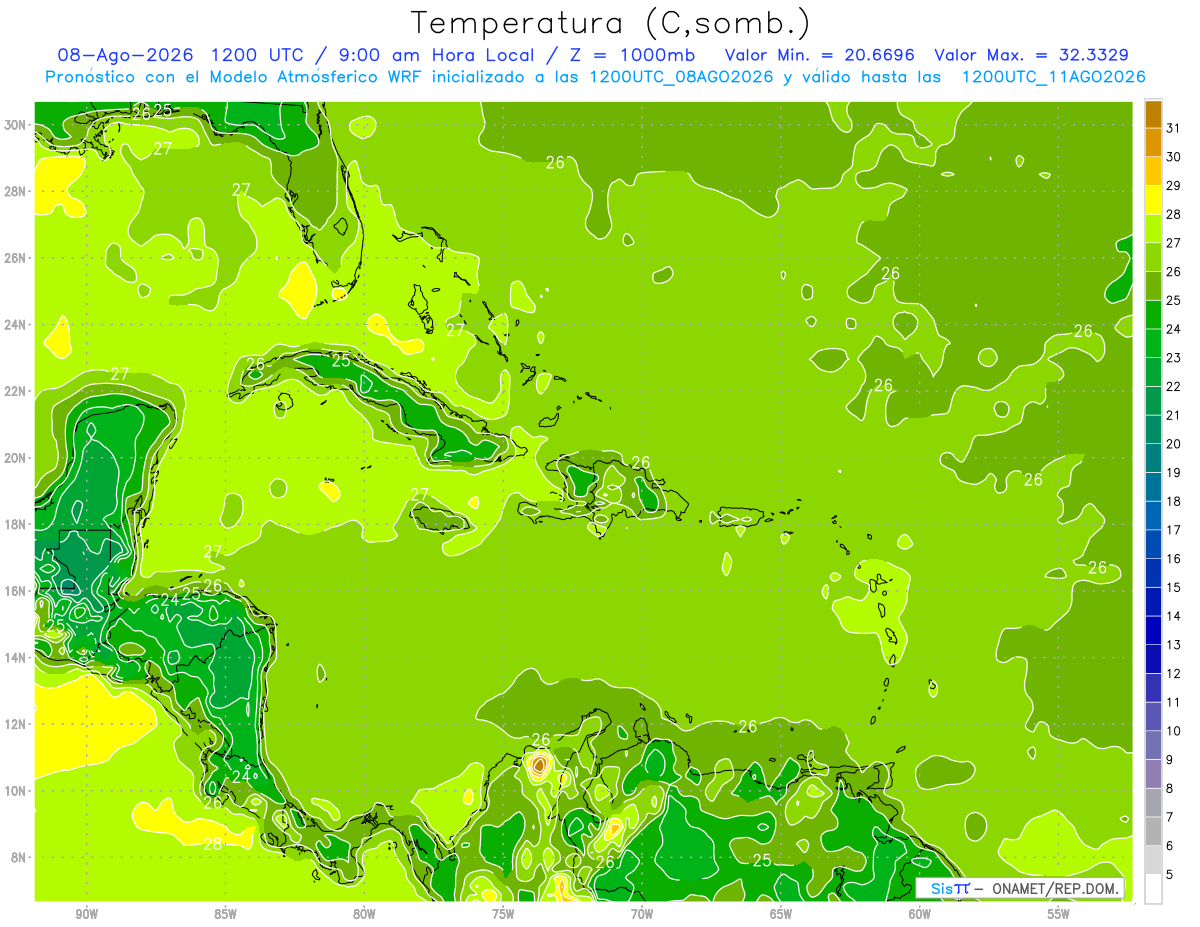Click the colorbar value label 14

1174,616
